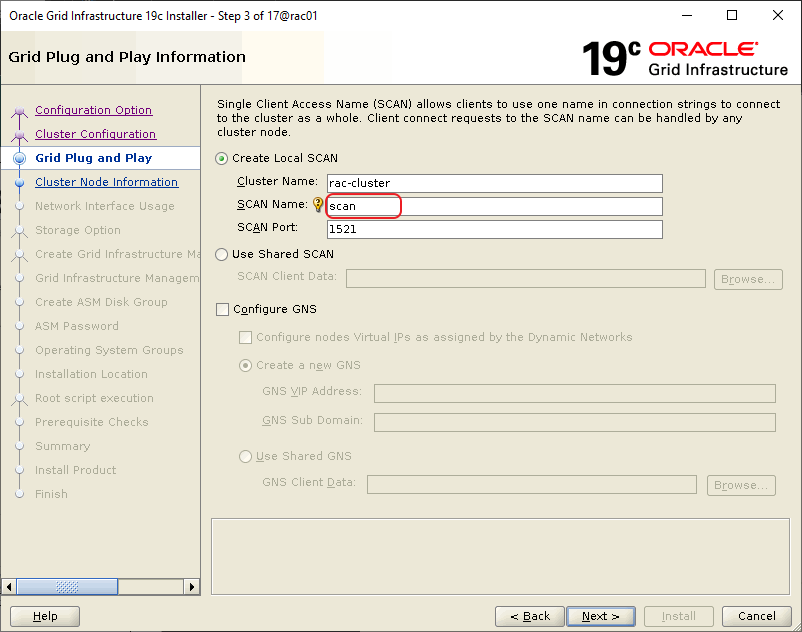Click the Cluster Name input field

(495, 184)
